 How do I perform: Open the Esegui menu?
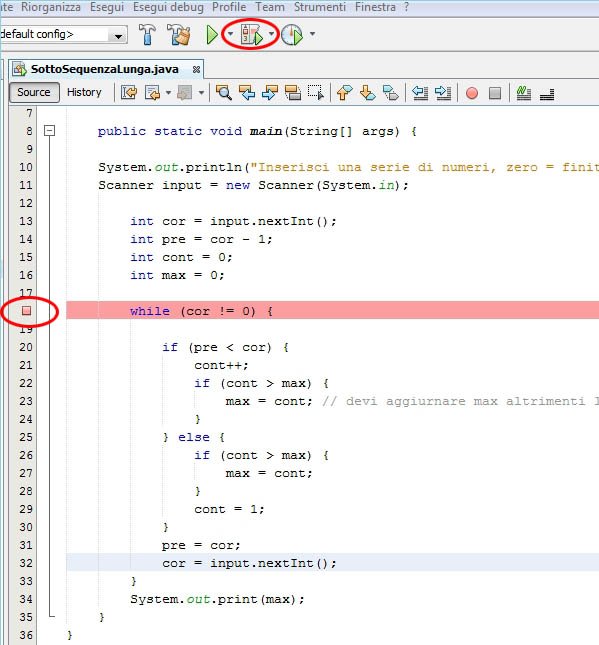tap(107, 7)
